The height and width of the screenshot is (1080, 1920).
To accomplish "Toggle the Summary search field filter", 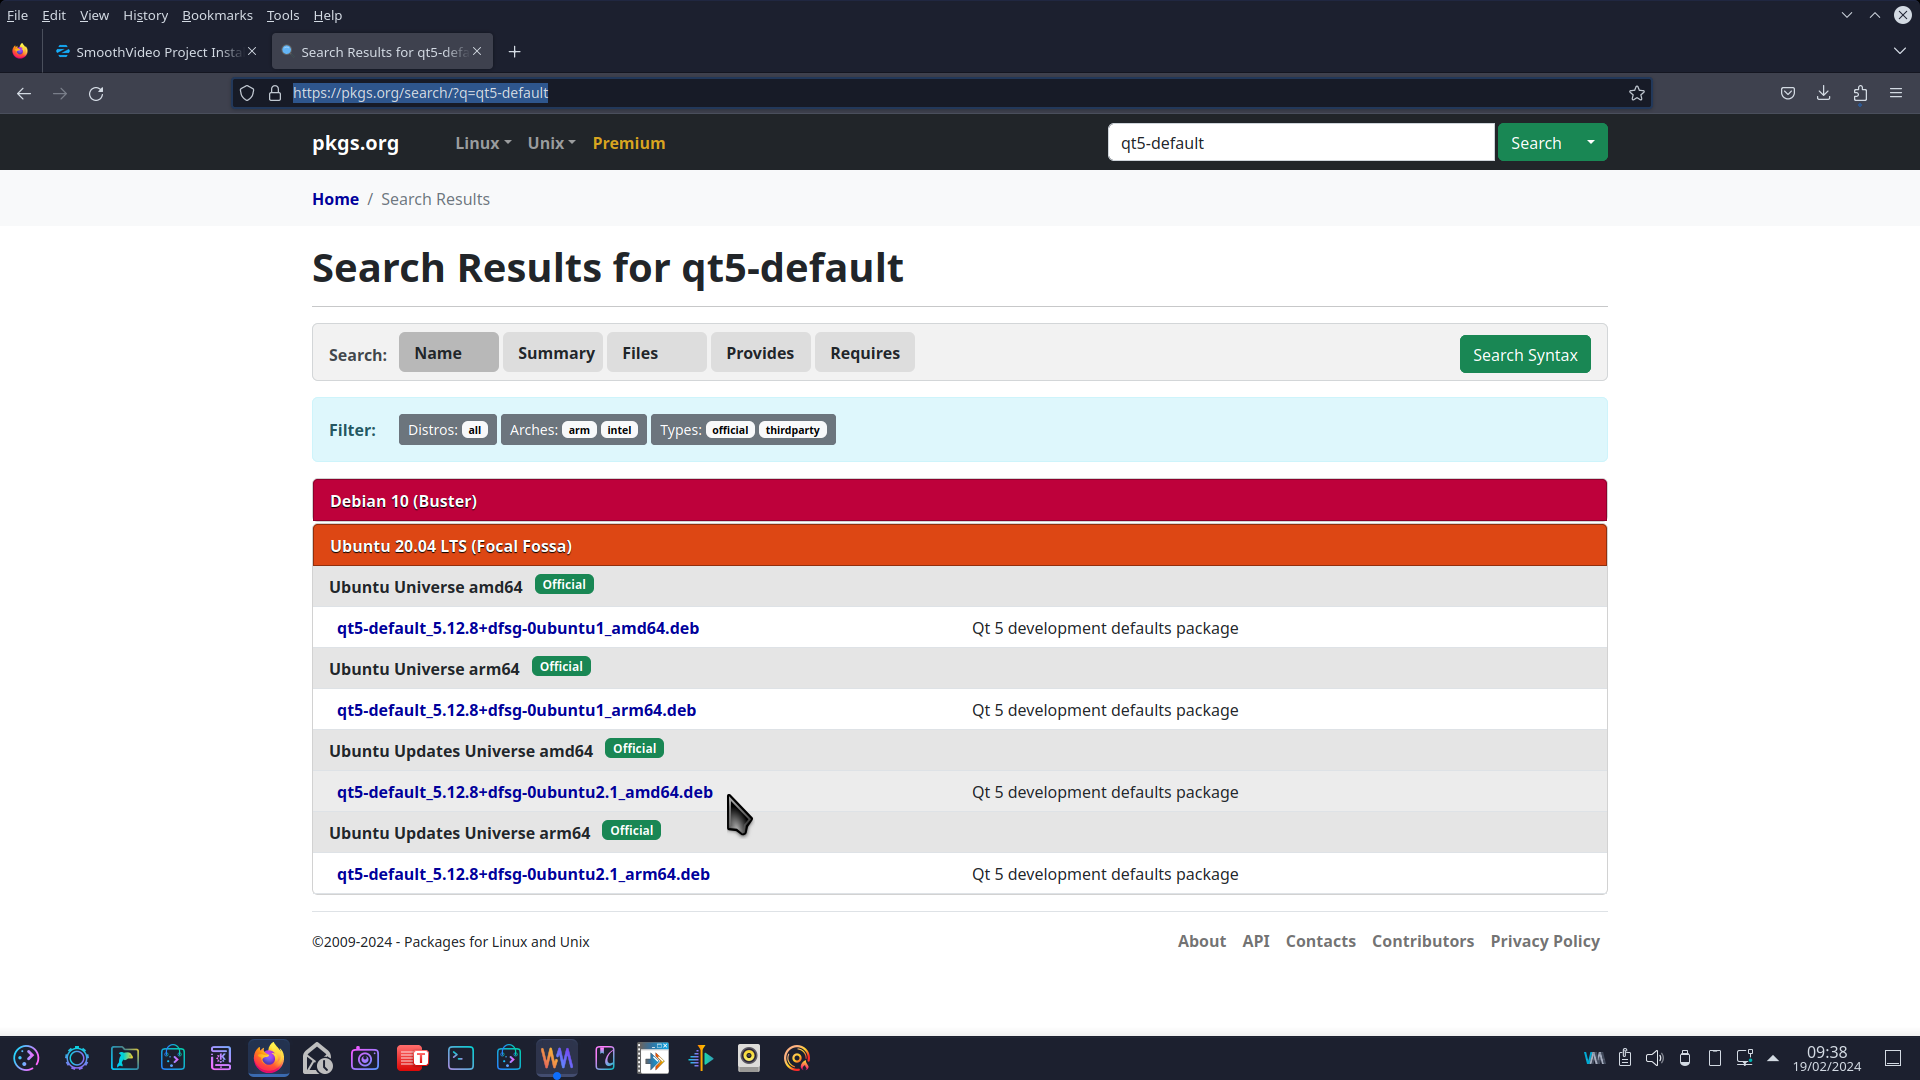I will pyautogui.click(x=553, y=353).
